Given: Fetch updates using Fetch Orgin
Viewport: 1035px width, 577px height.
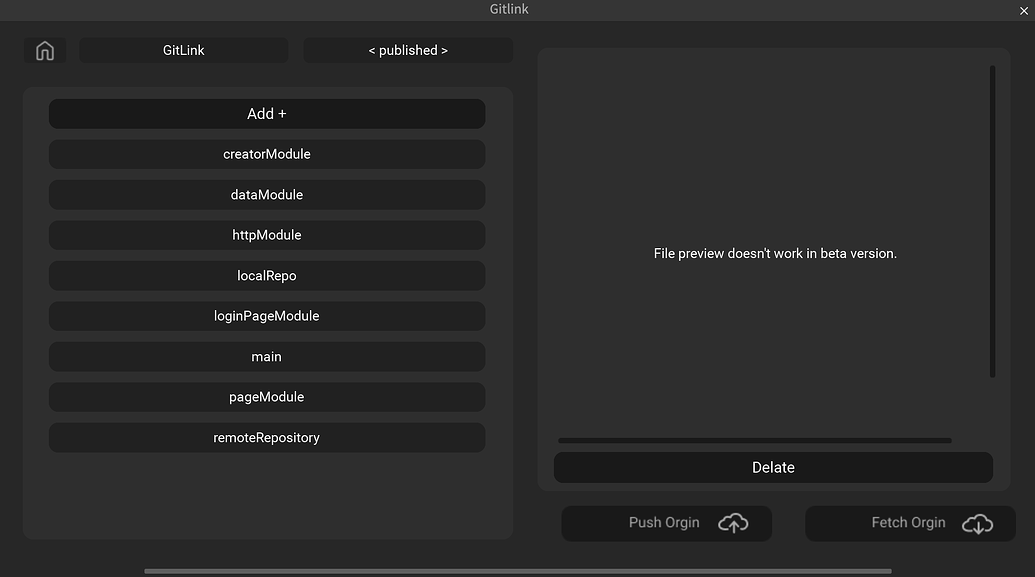Looking at the screenshot, I should [x=910, y=523].
